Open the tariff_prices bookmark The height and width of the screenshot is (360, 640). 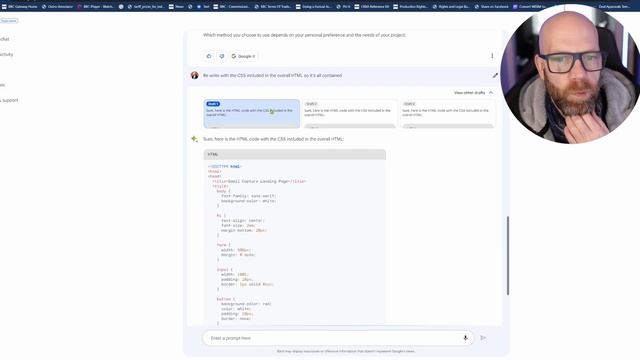point(146,7)
